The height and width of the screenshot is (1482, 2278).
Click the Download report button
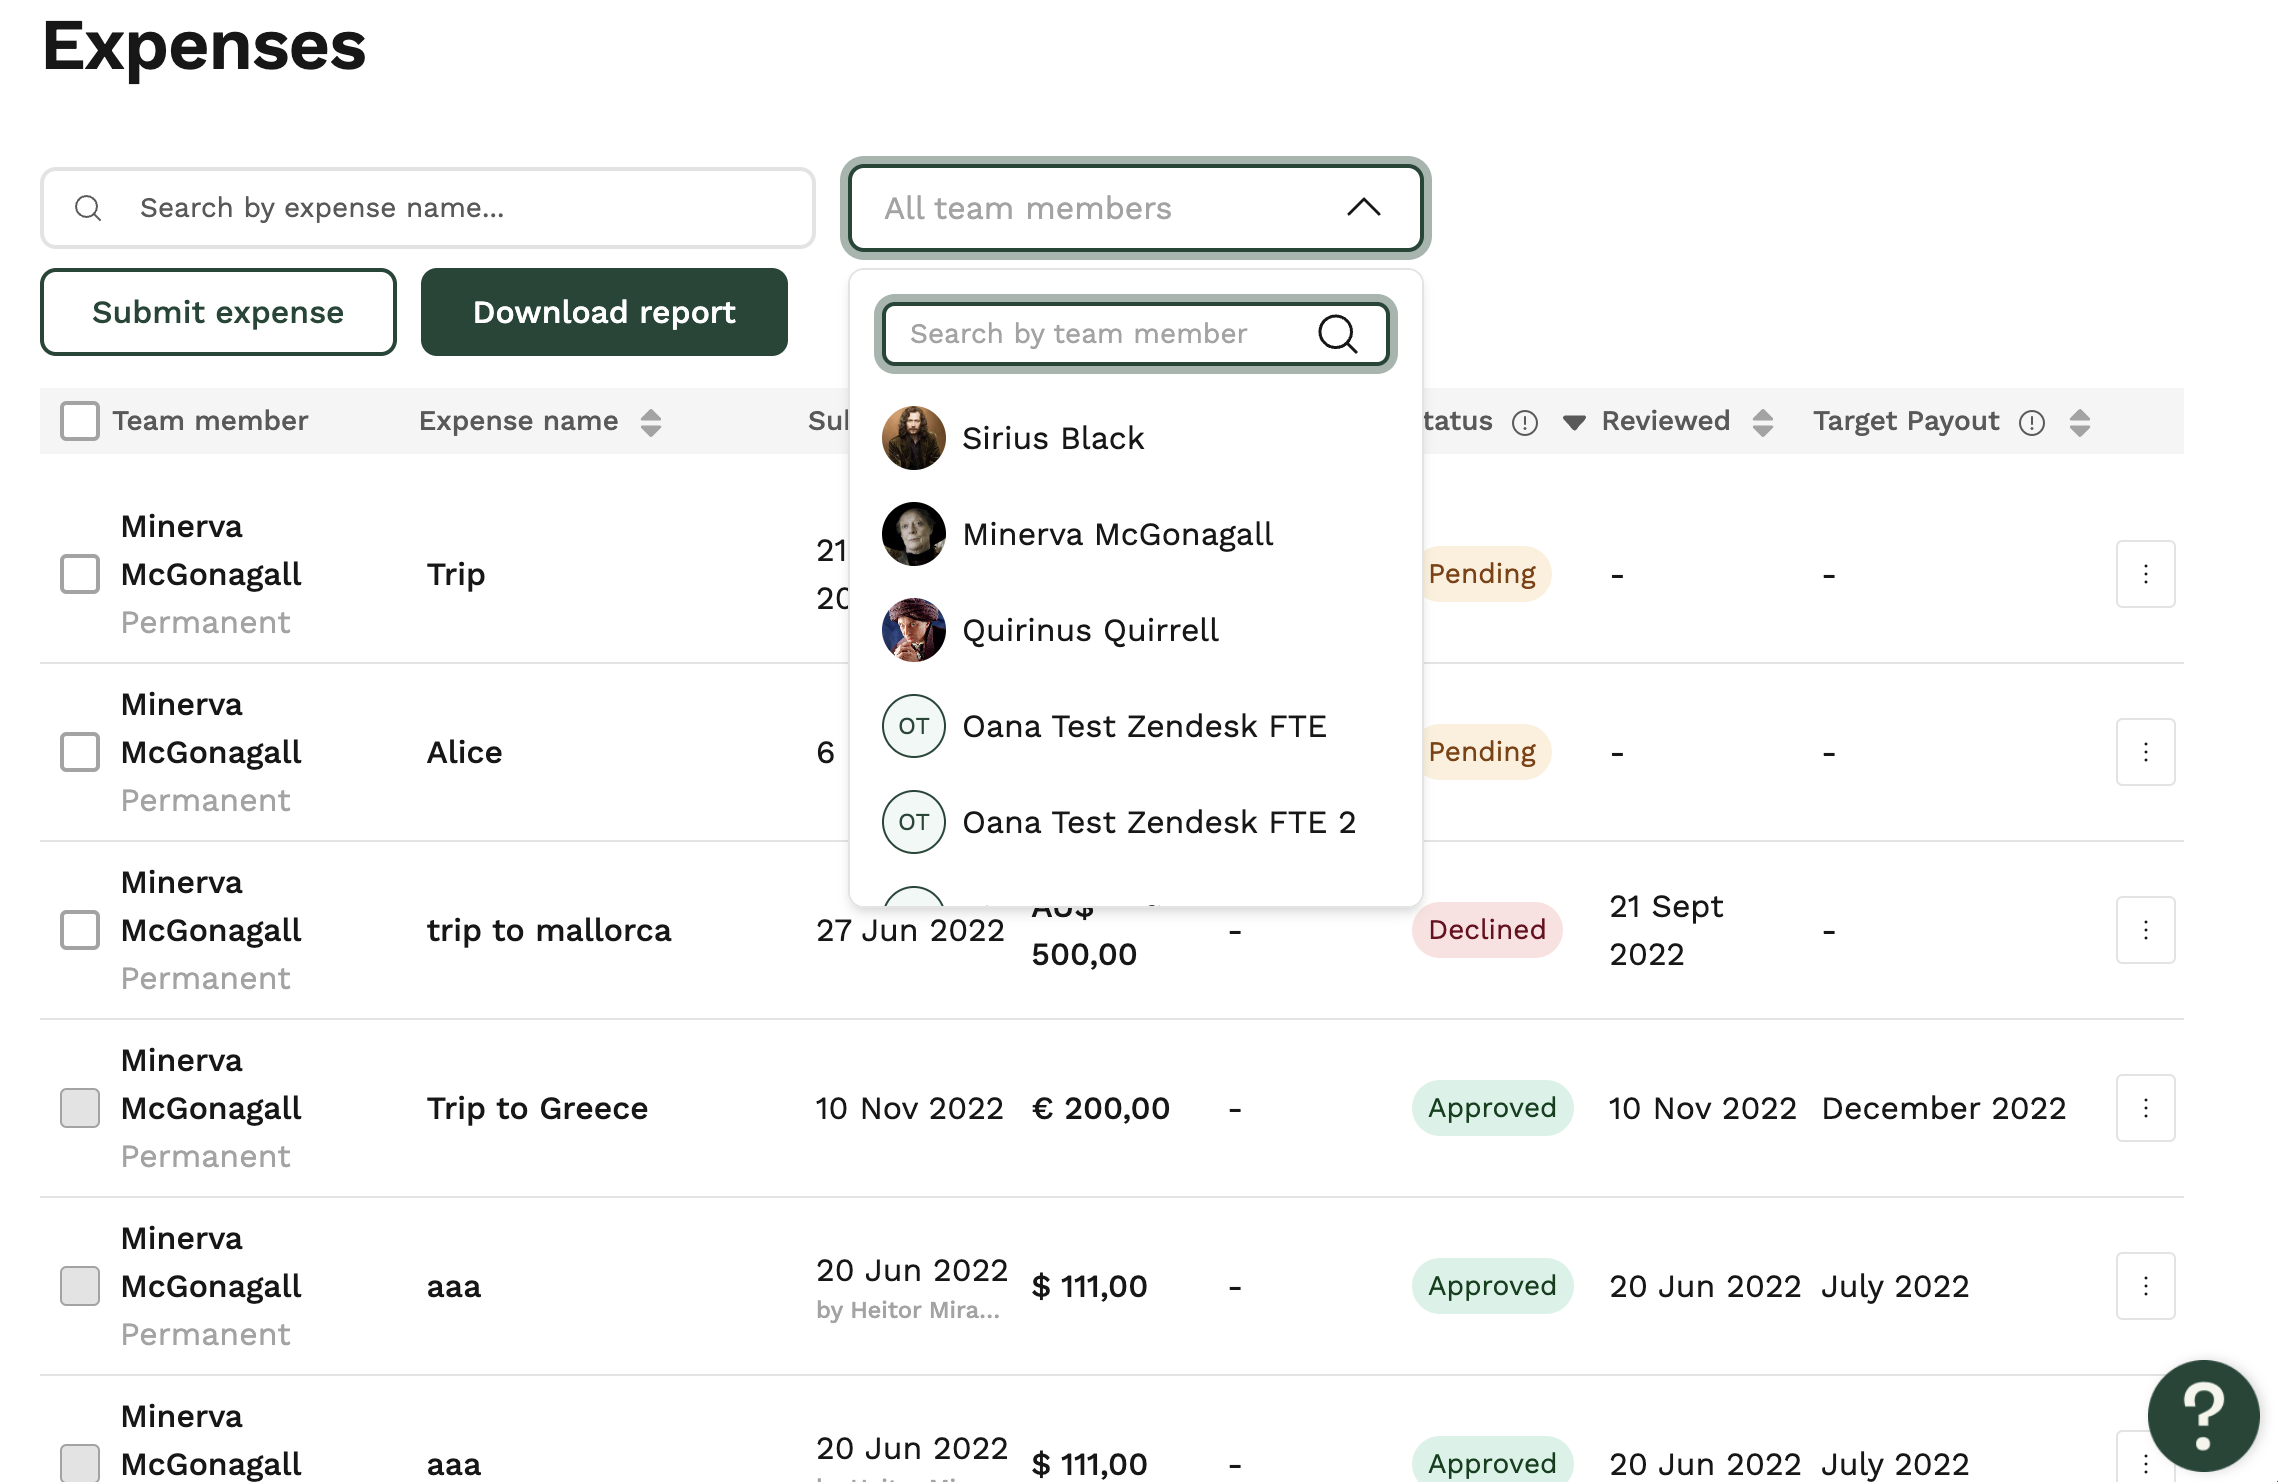pos(604,312)
